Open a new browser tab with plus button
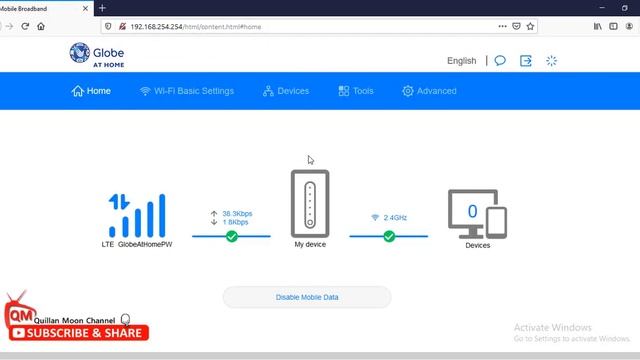Image resolution: width=640 pixels, height=360 pixels. point(102,8)
